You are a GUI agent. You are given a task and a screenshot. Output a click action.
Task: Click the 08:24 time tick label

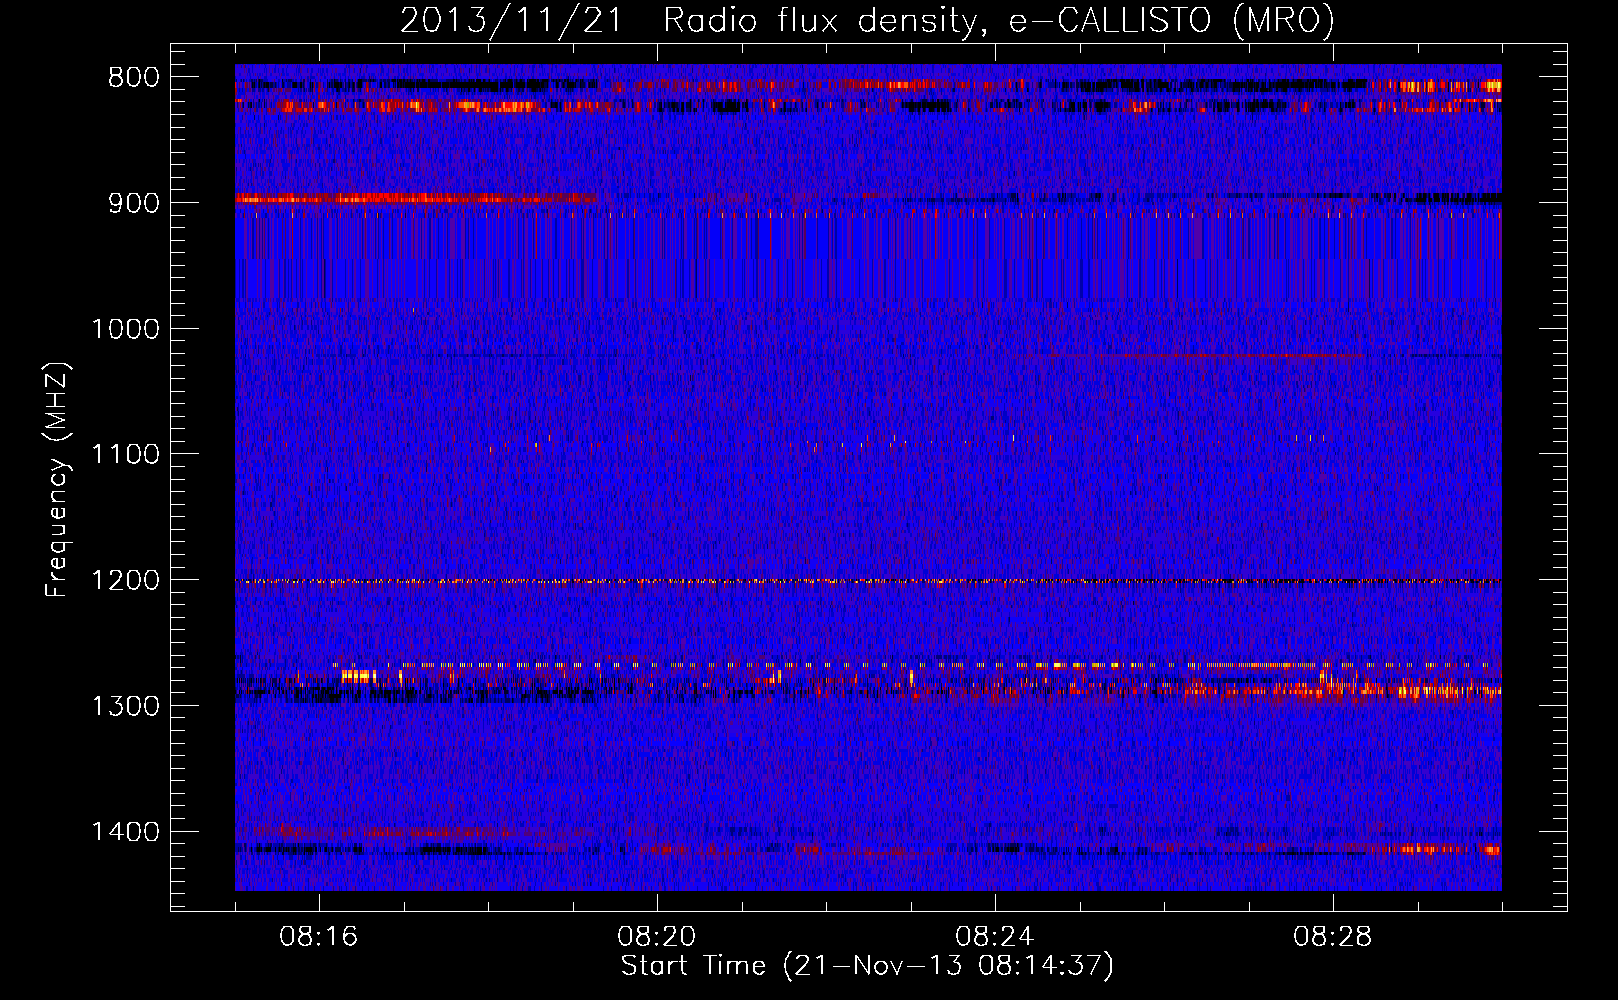point(995,937)
